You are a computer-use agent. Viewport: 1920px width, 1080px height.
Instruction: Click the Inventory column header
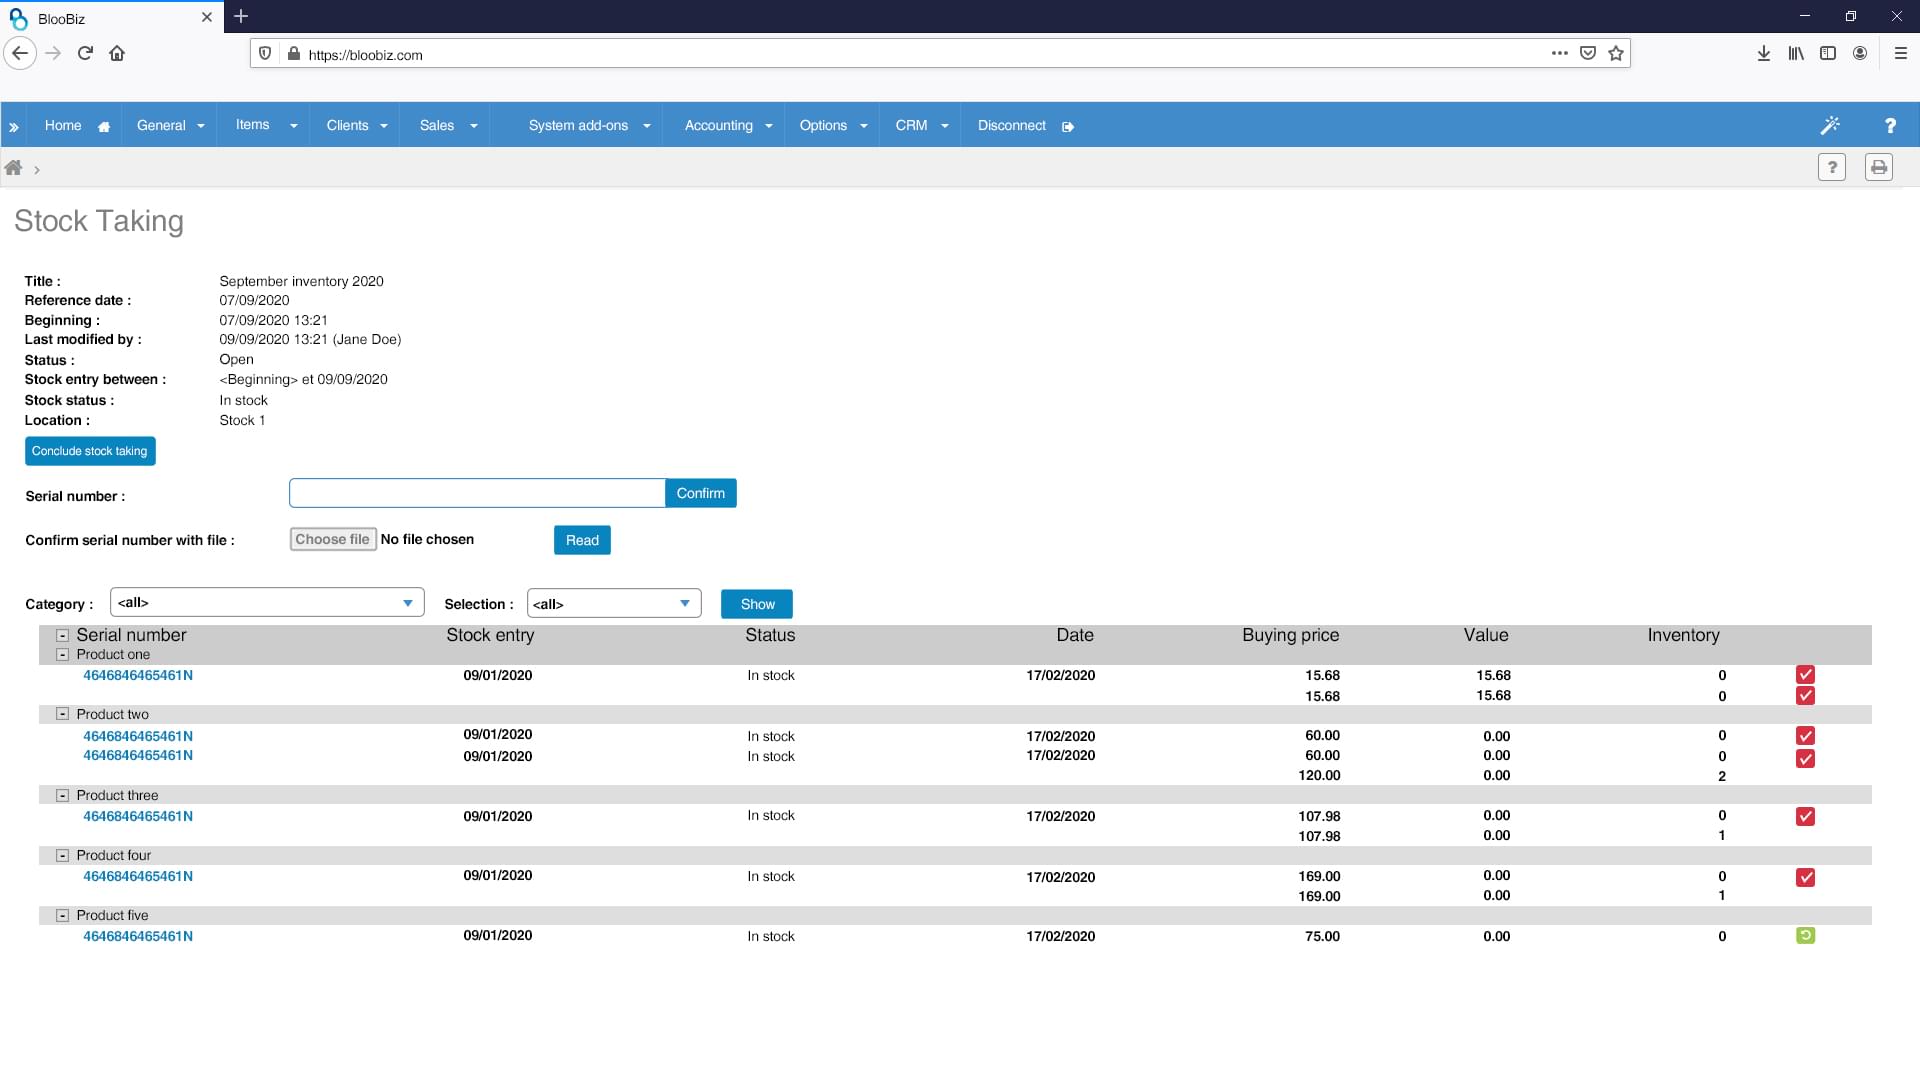1683,635
